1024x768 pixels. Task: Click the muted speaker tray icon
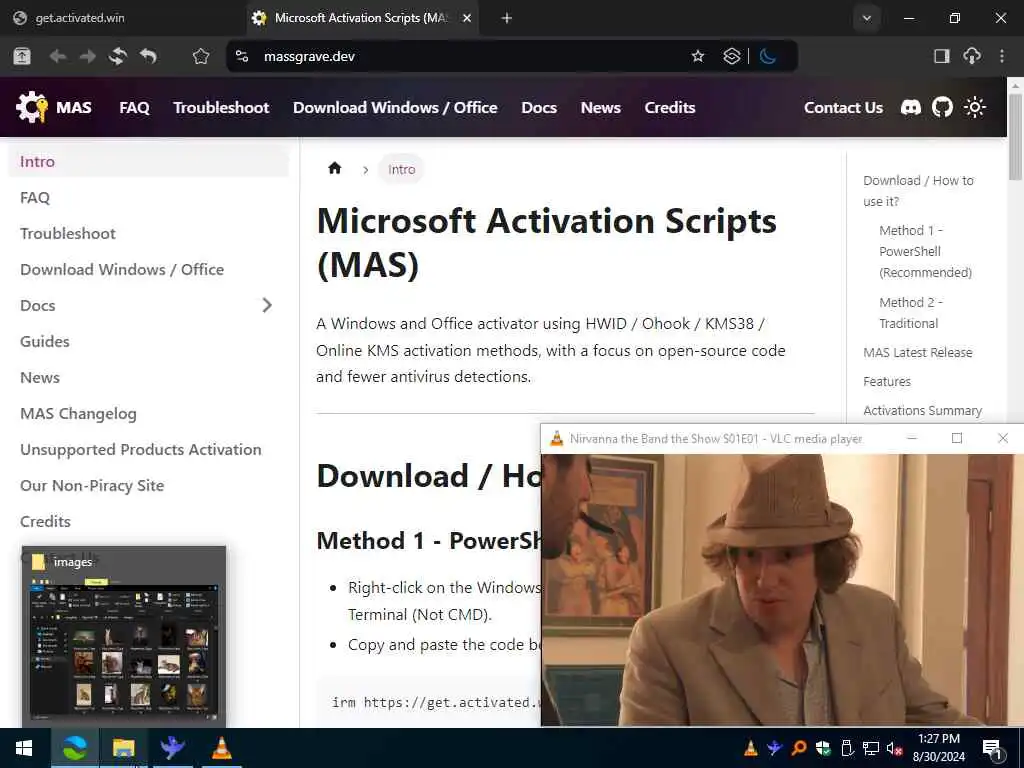pyautogui.click(x=894, y=748)
